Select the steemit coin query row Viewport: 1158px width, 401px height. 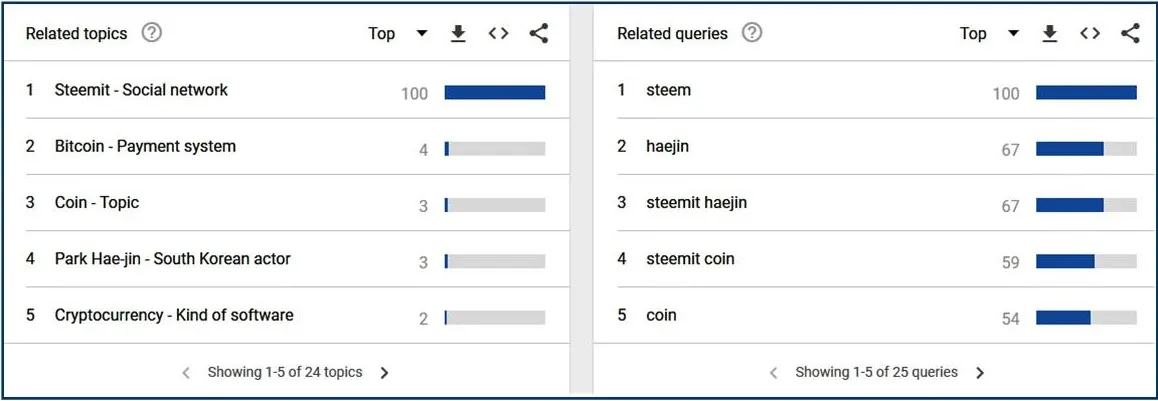point(877,259)
